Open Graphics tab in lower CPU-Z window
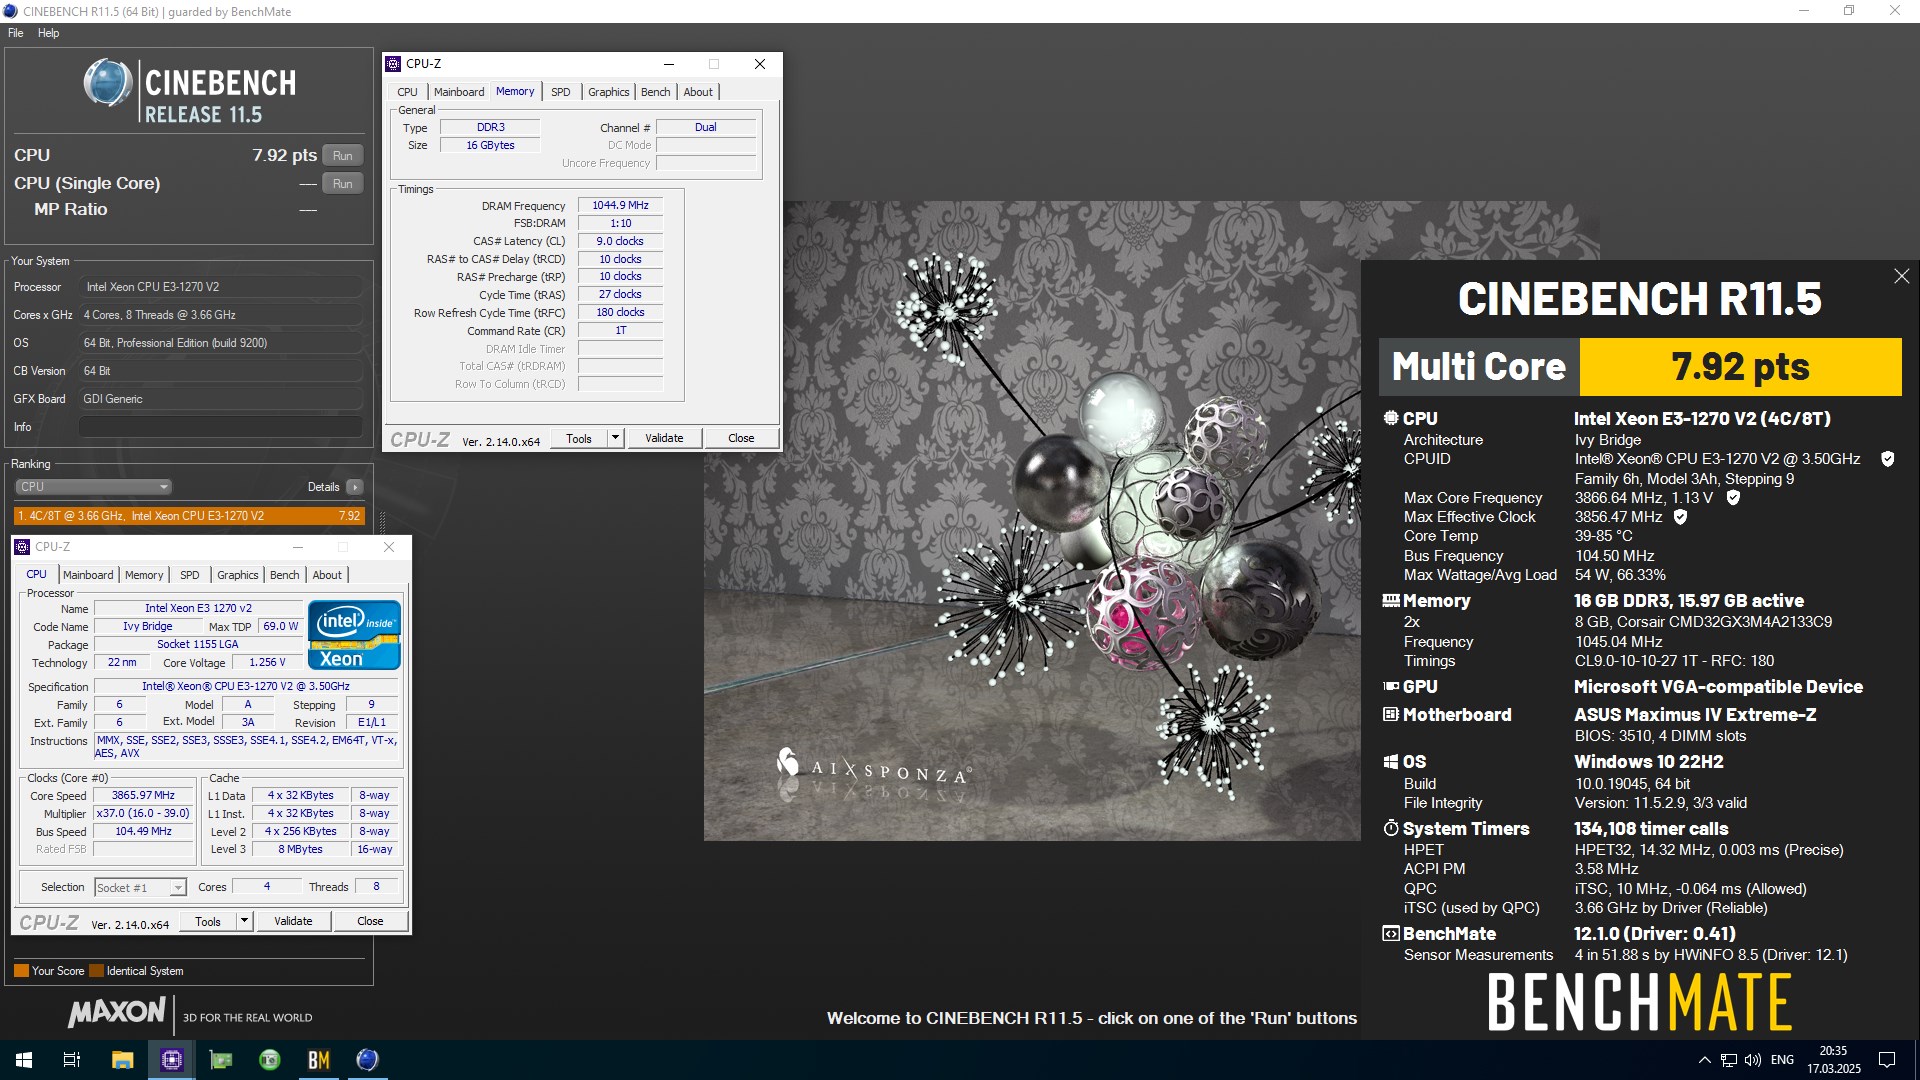 [237, 575]
